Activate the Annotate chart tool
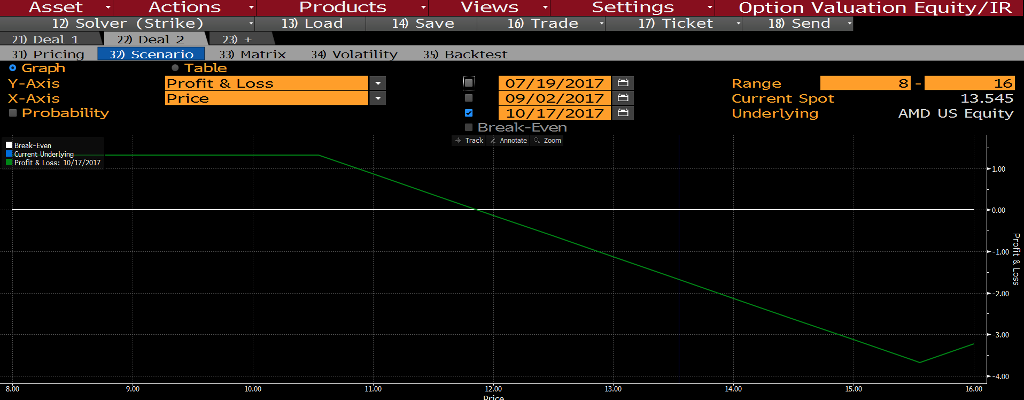 [x=509, y=141]
